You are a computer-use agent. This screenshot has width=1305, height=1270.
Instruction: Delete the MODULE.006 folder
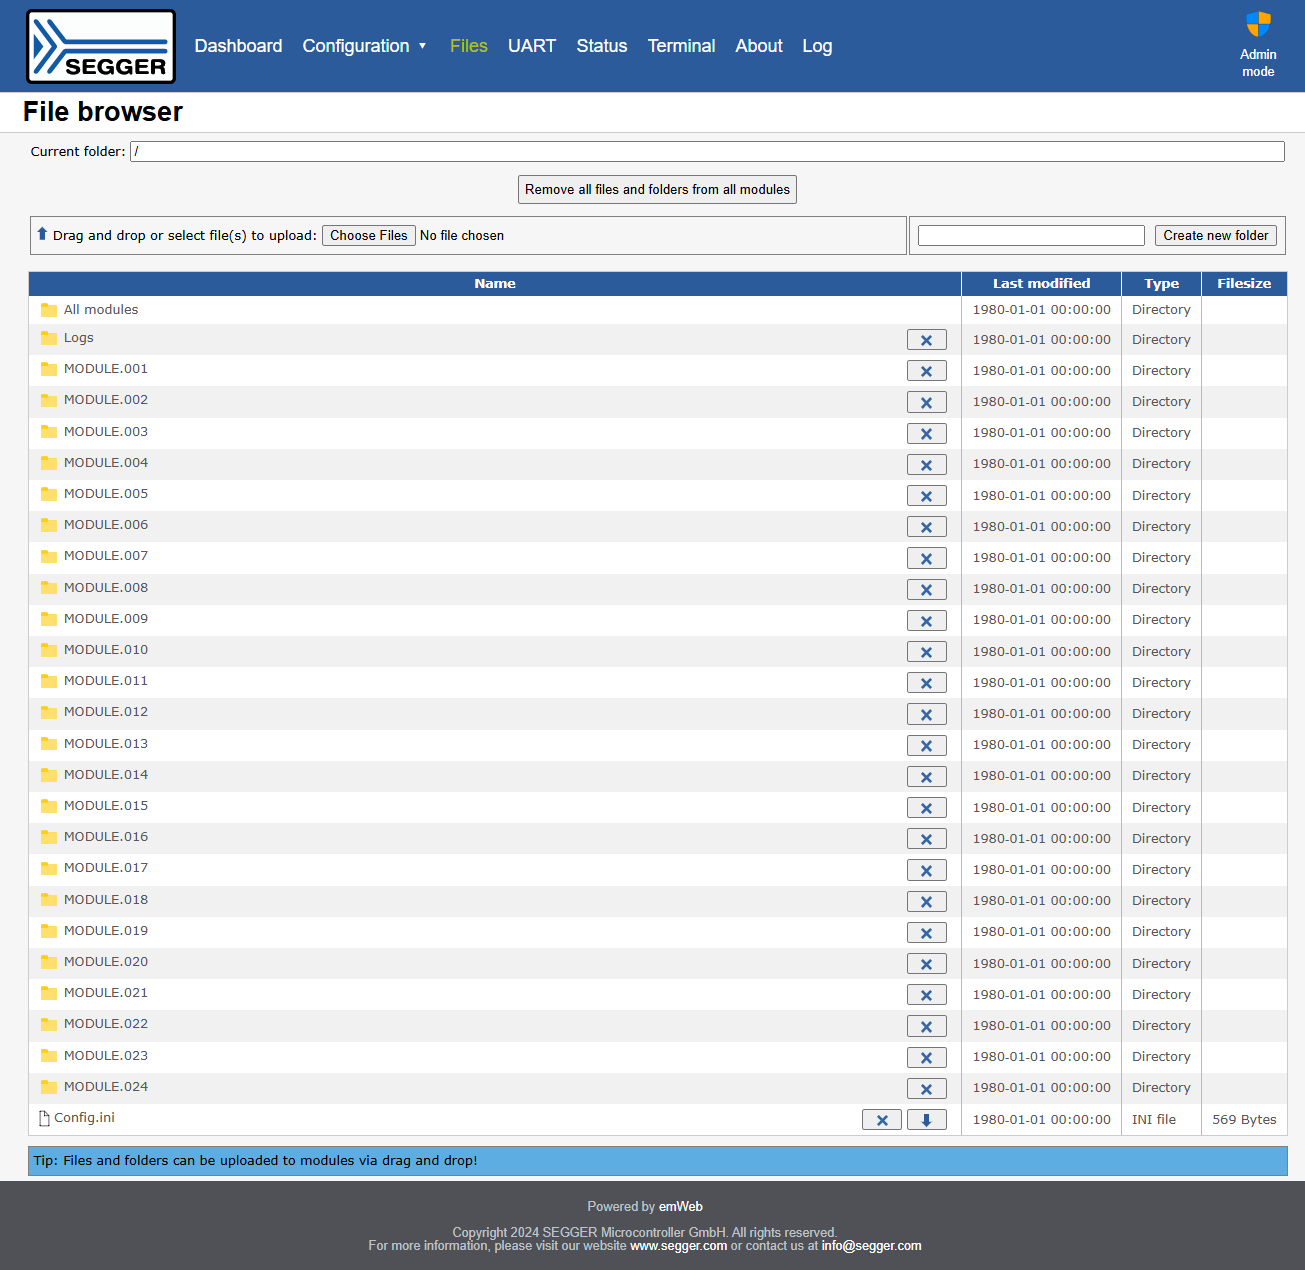pos(926,527)
